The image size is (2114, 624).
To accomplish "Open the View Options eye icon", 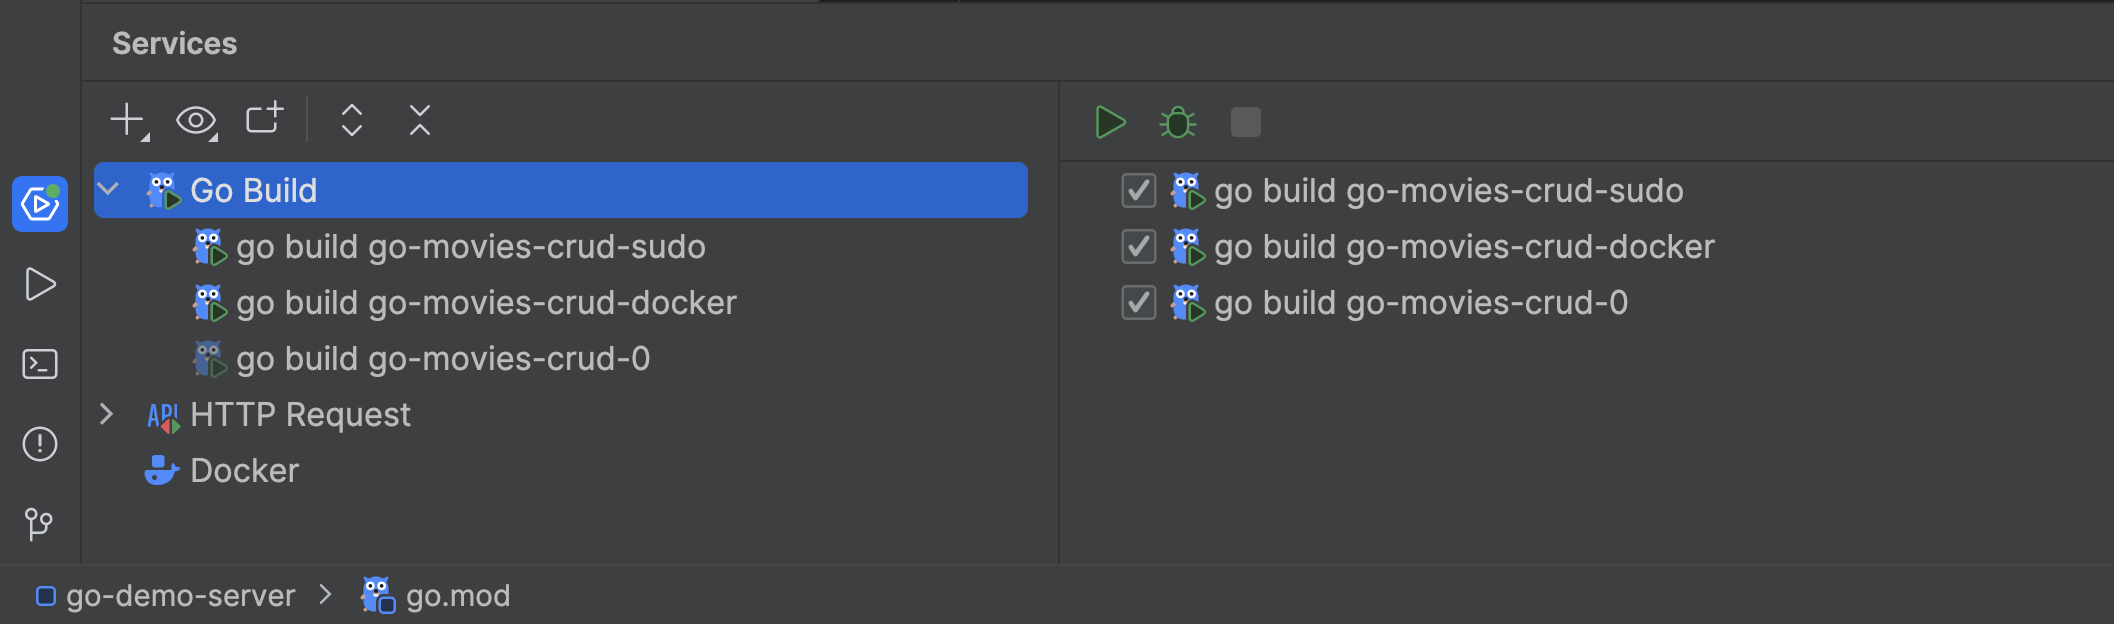I will tap(195, 121).
